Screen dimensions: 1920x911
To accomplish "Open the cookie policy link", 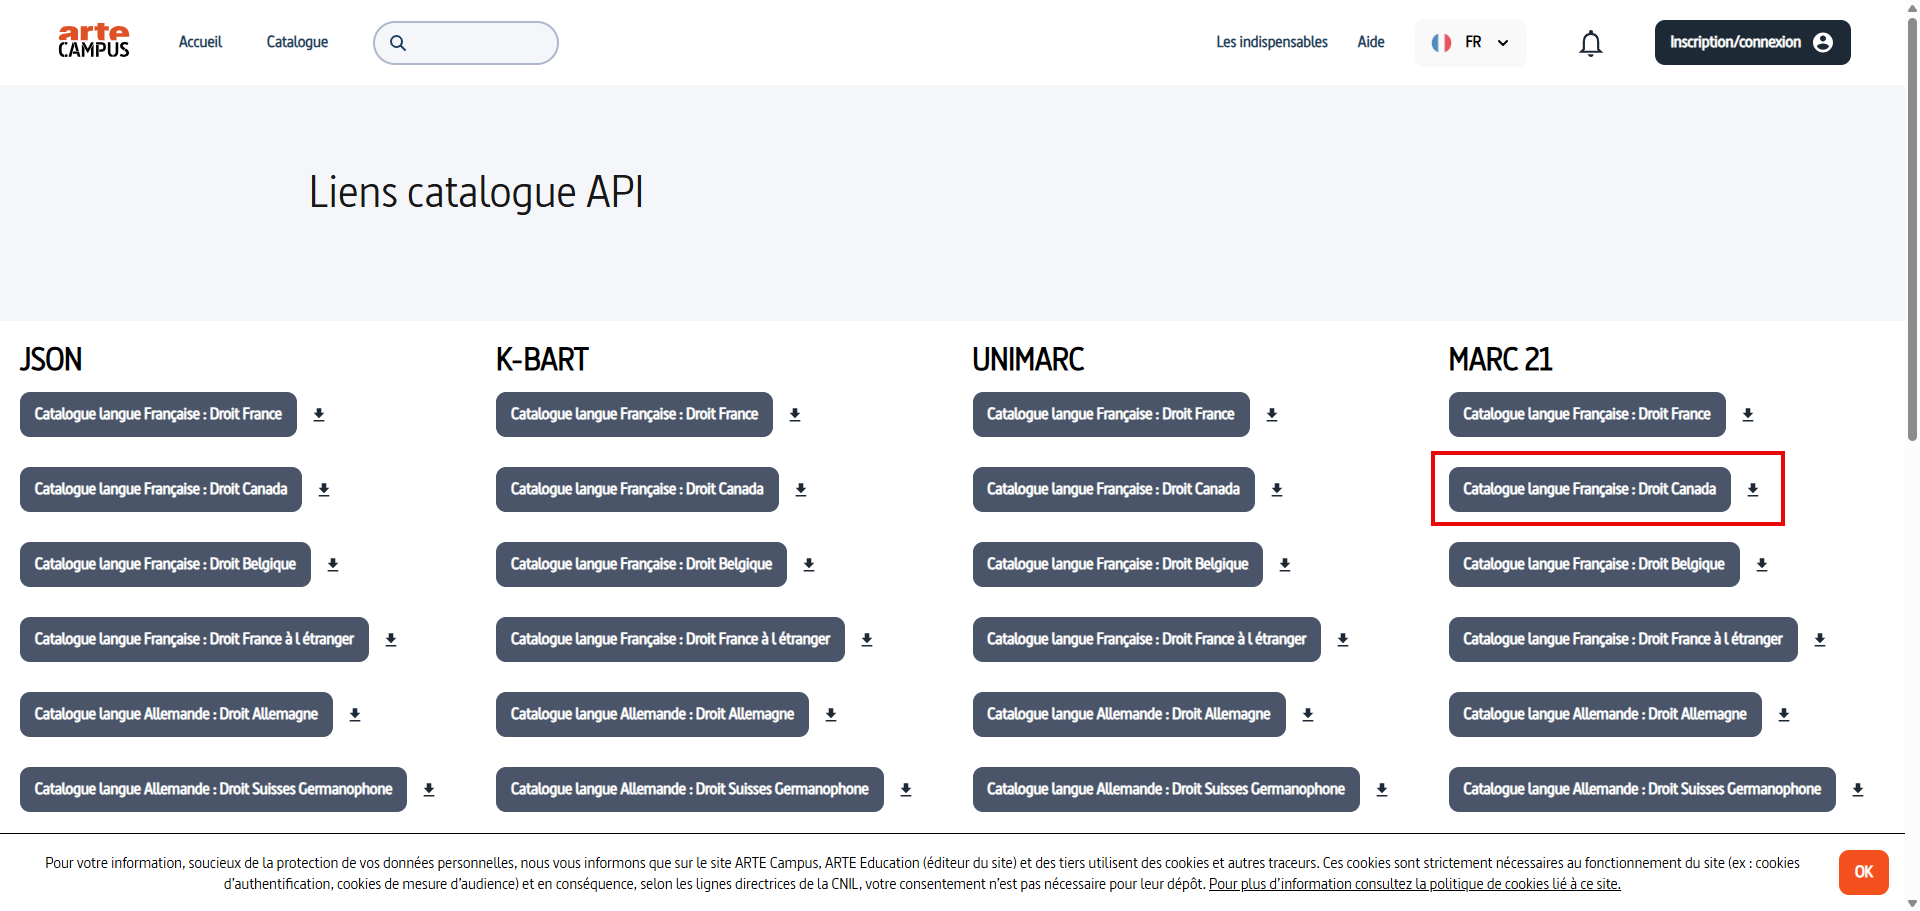I will tap(1414, 884).
